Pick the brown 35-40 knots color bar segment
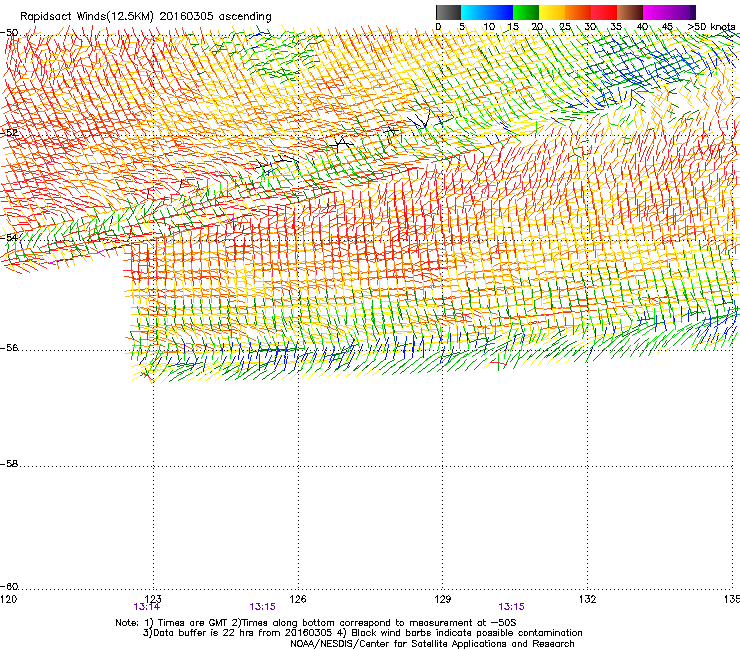This screenshot has height=650, width=740. [630, 12]
